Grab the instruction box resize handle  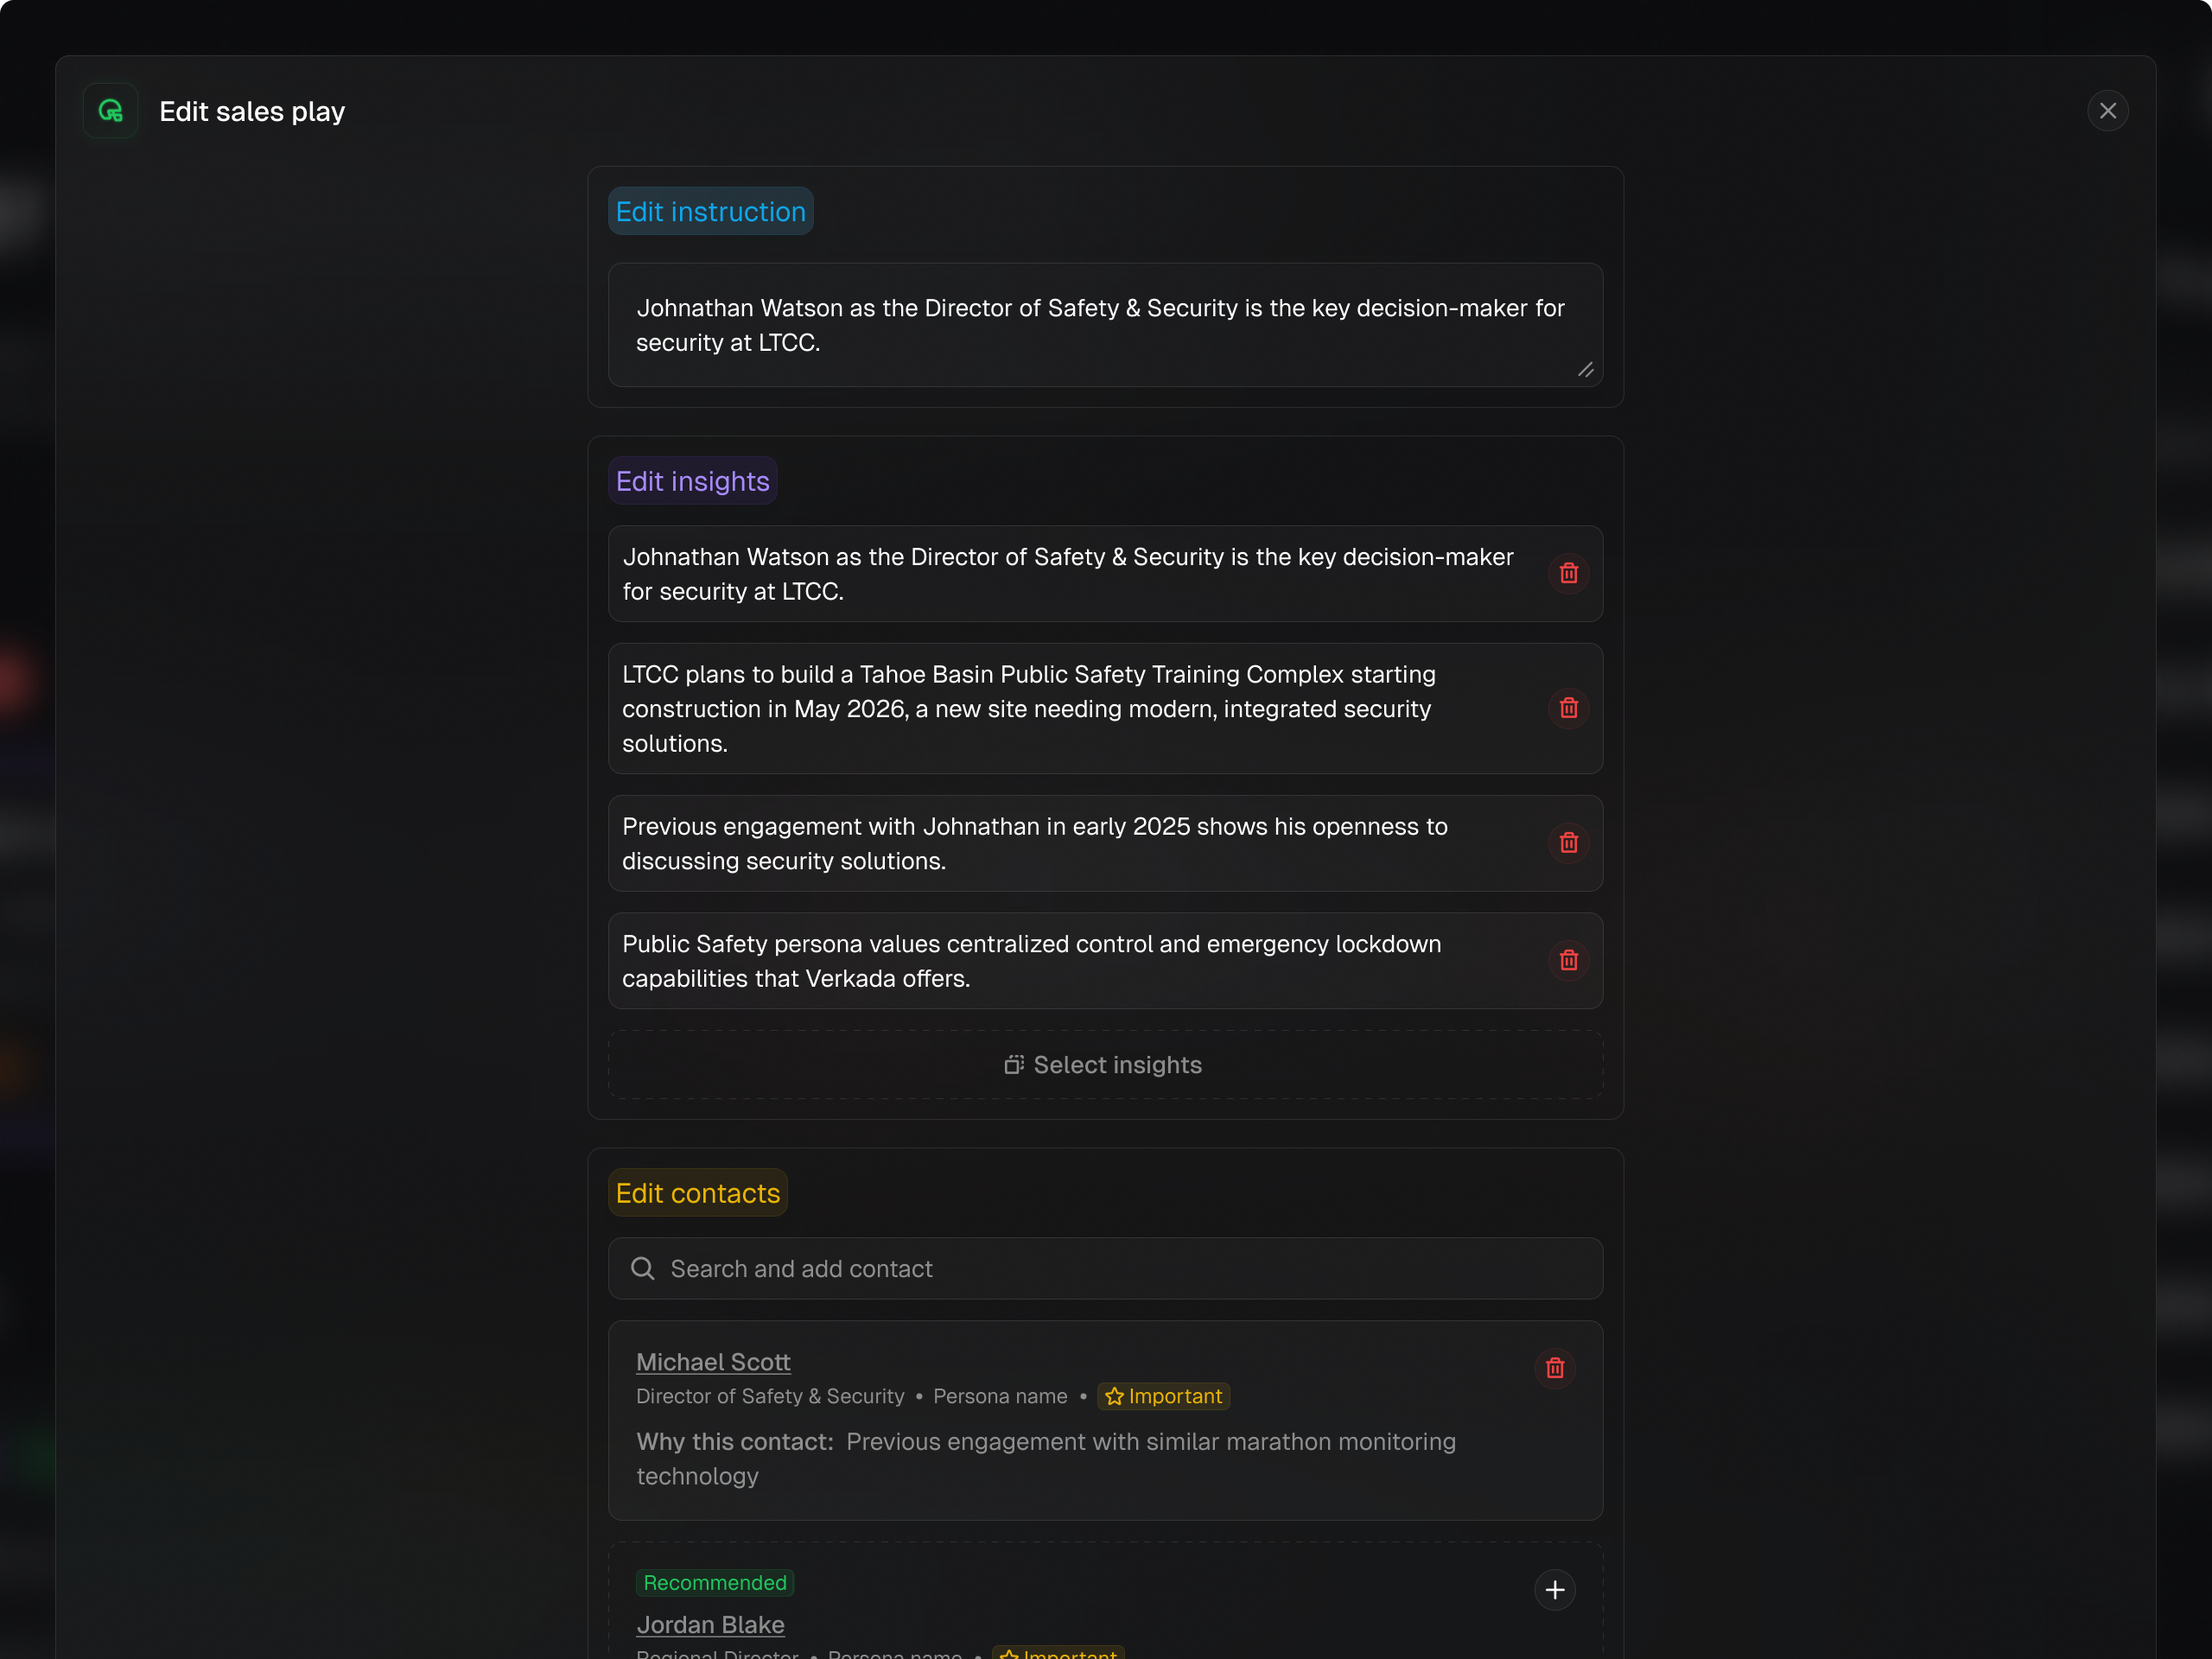tap(1585, 370)
